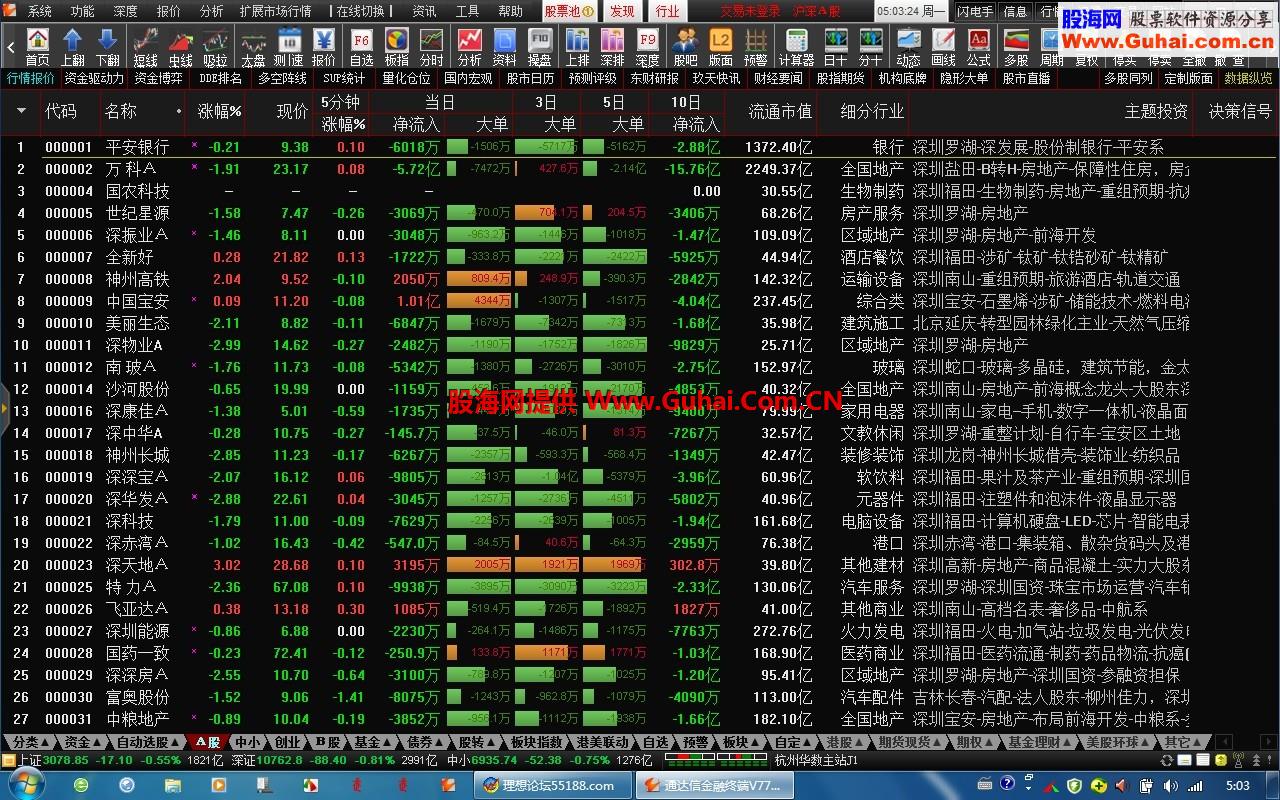The image size is (1280, 800).
Task: Open the 多股 multi-stock icon
Action: [1016, 47]
